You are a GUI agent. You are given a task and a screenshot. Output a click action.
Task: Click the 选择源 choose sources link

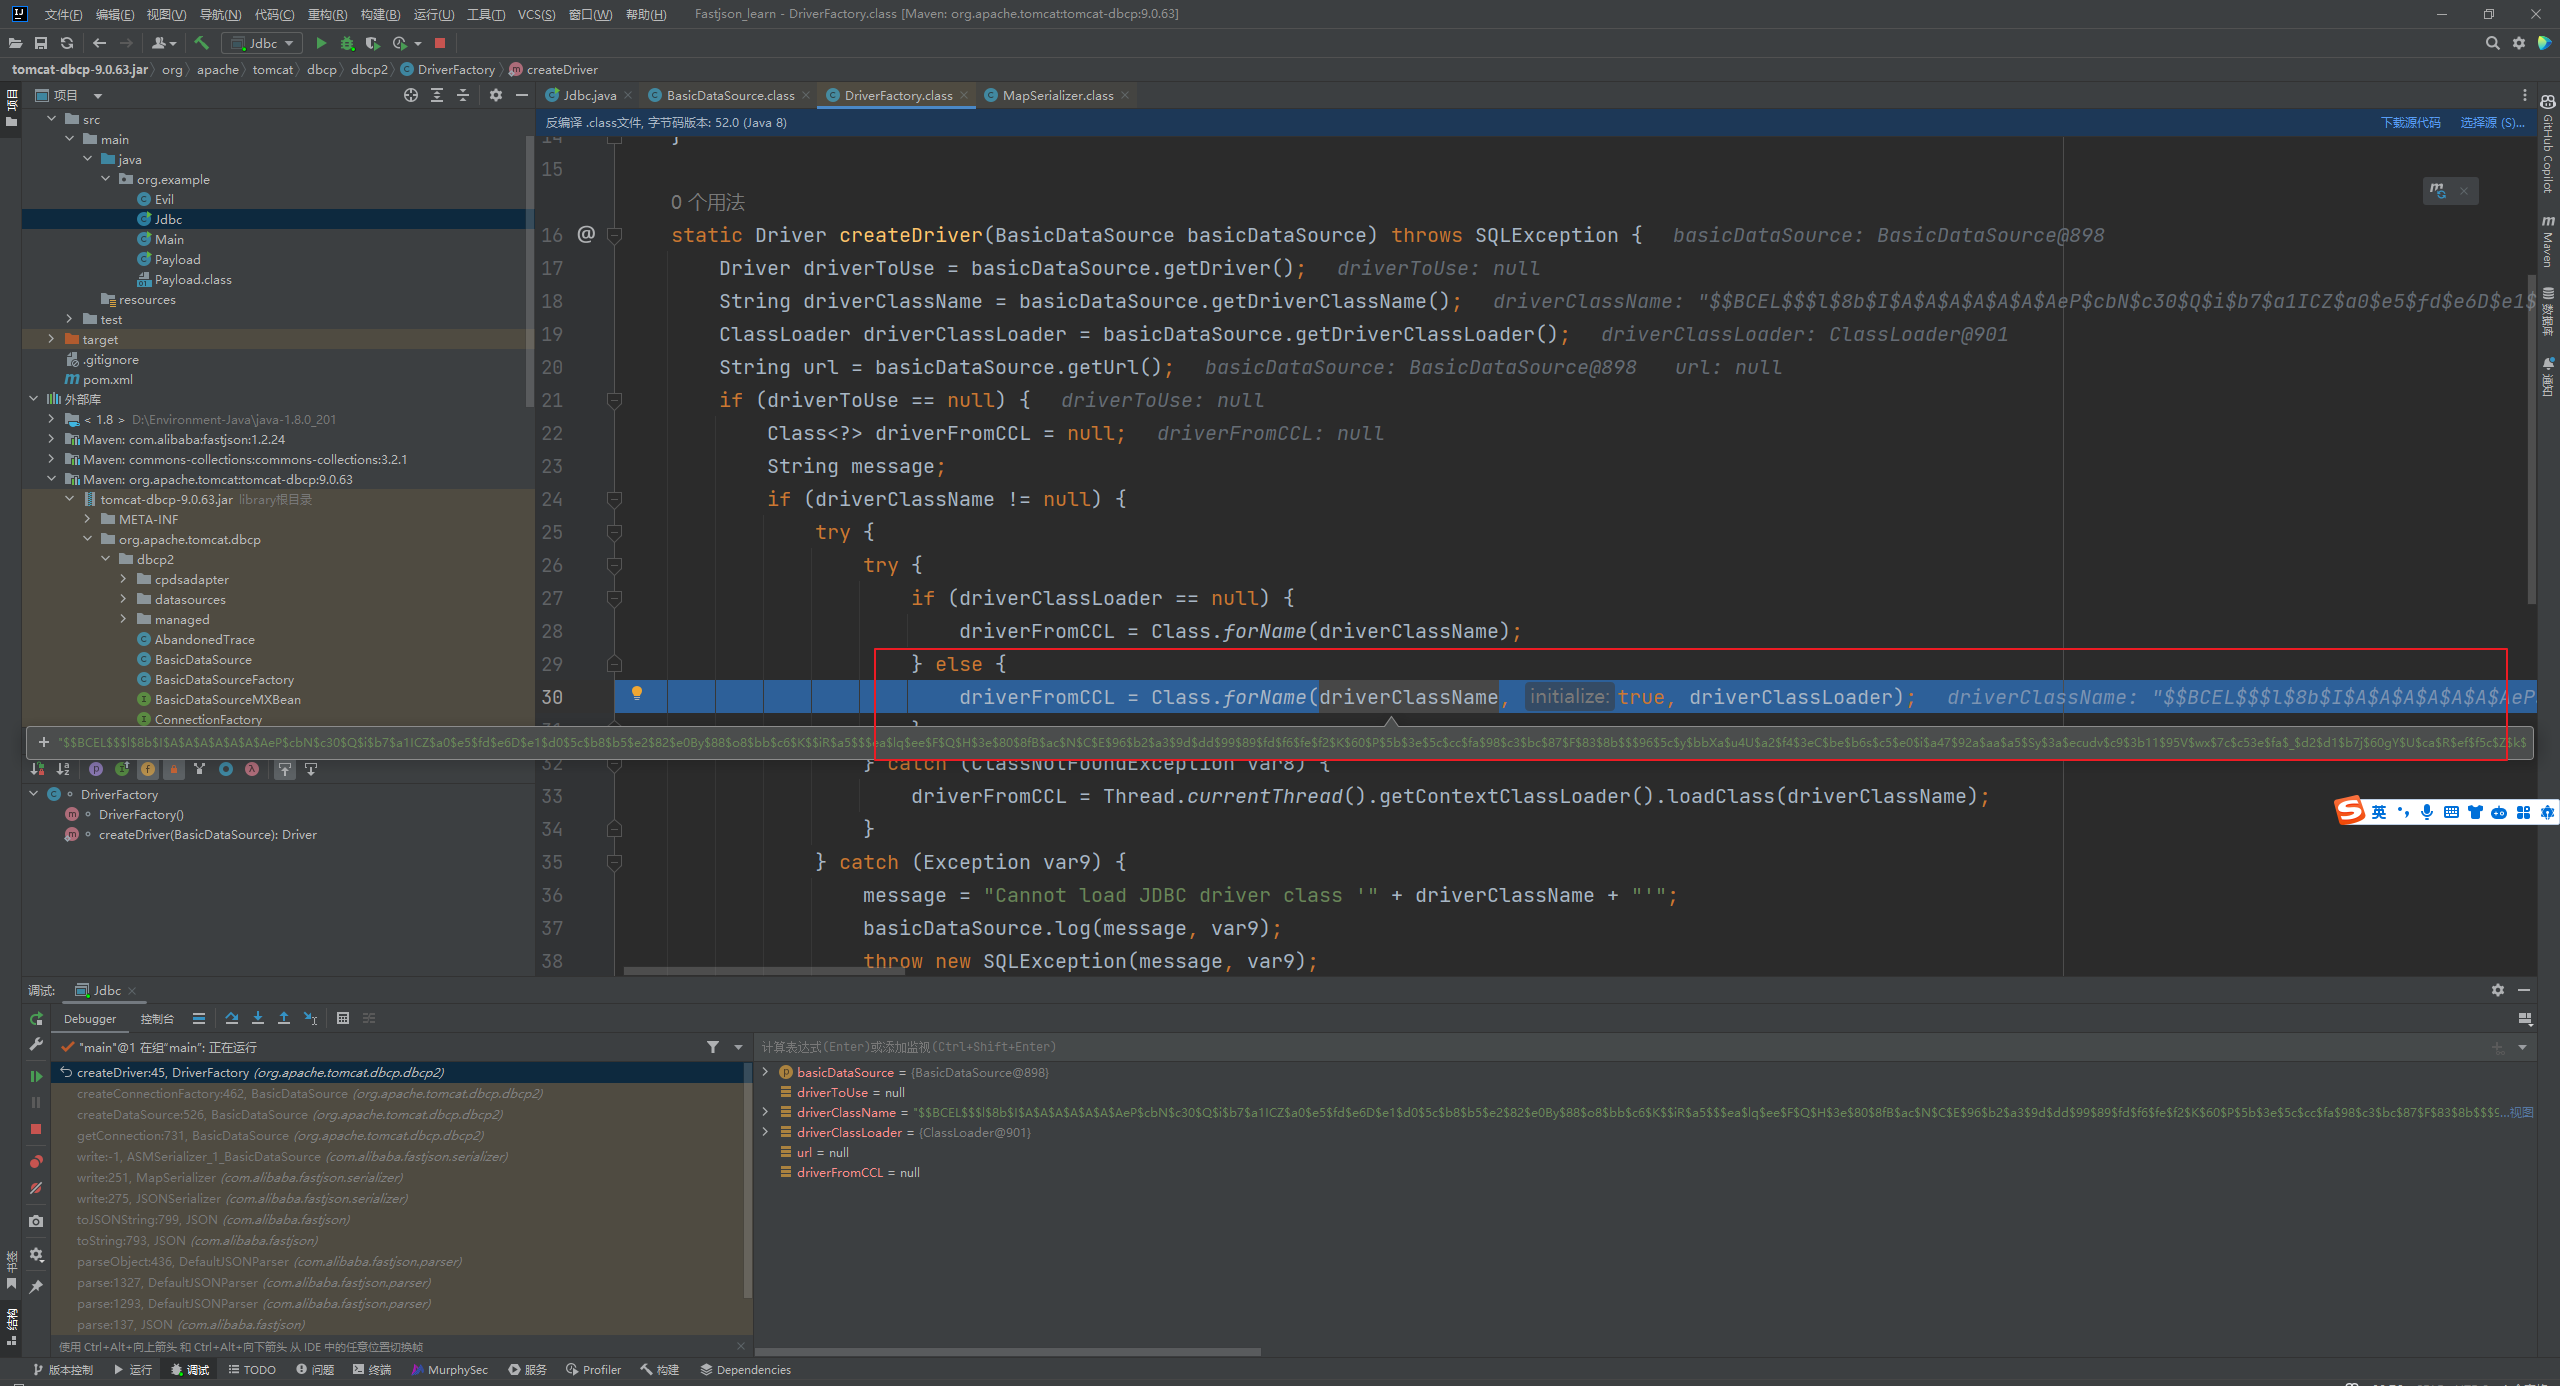pos(2492,122)
